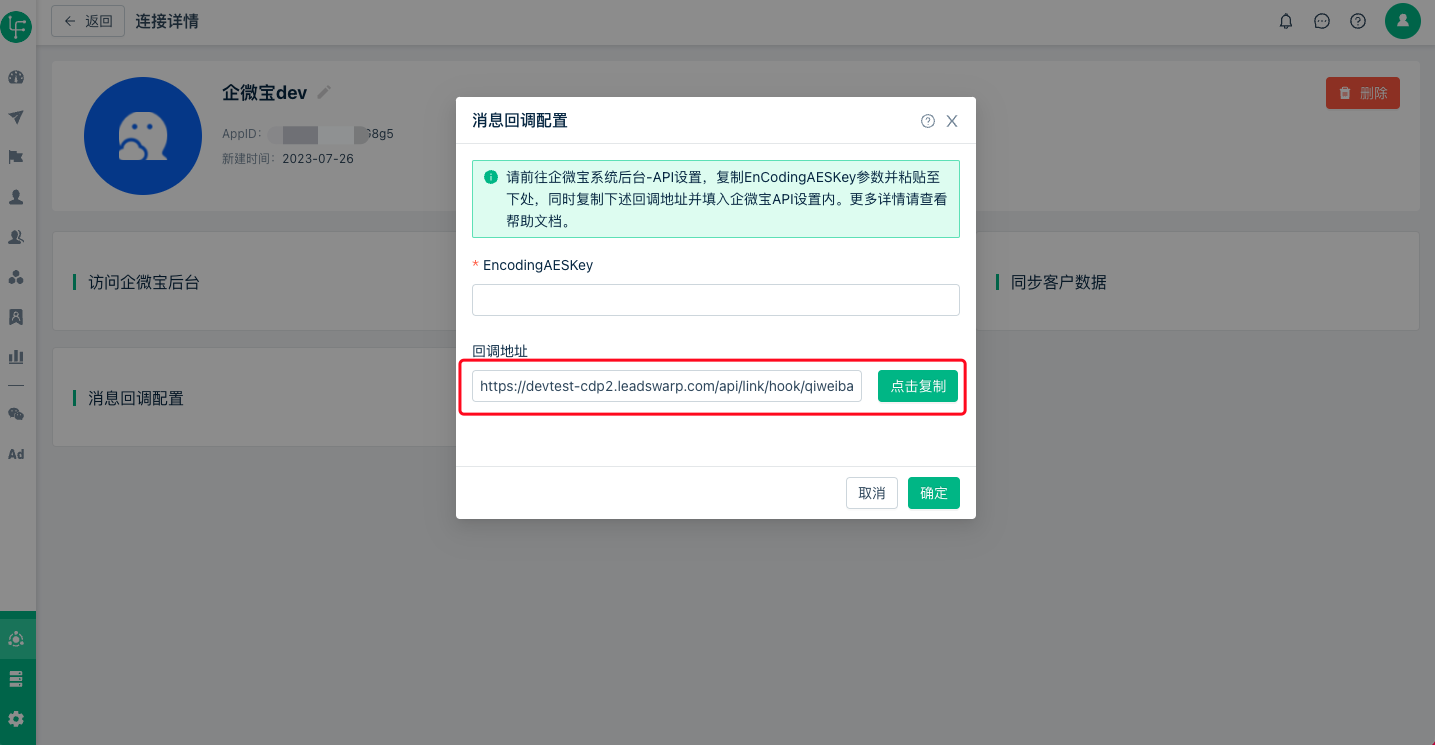Screen dimensions: 1435x745
Task: Click the help question mark in top bar
Action: coord(1357,20)
